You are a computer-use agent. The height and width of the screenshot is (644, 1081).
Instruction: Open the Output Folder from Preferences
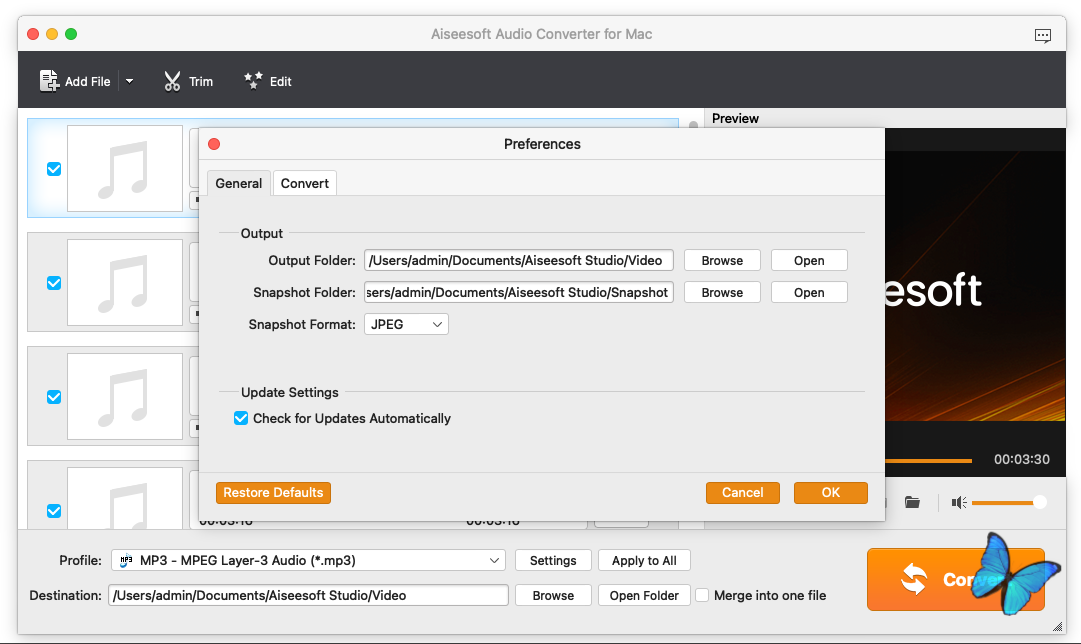click(x=809, y=260)
